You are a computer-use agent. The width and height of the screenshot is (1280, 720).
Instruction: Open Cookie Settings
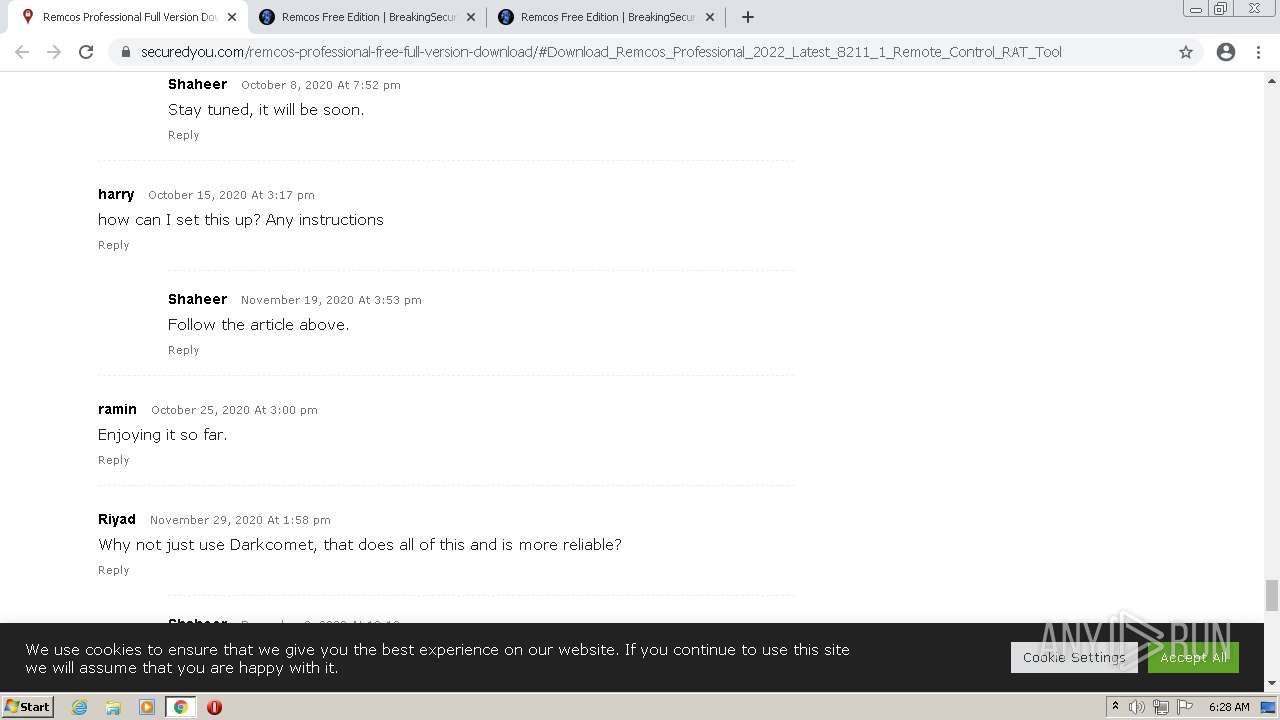click(x=1074, y=657)
